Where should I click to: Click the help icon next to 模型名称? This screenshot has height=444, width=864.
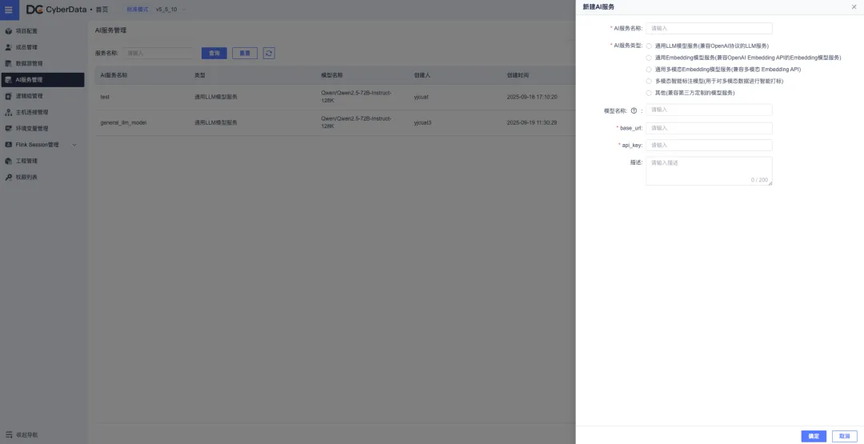point(634,111)
